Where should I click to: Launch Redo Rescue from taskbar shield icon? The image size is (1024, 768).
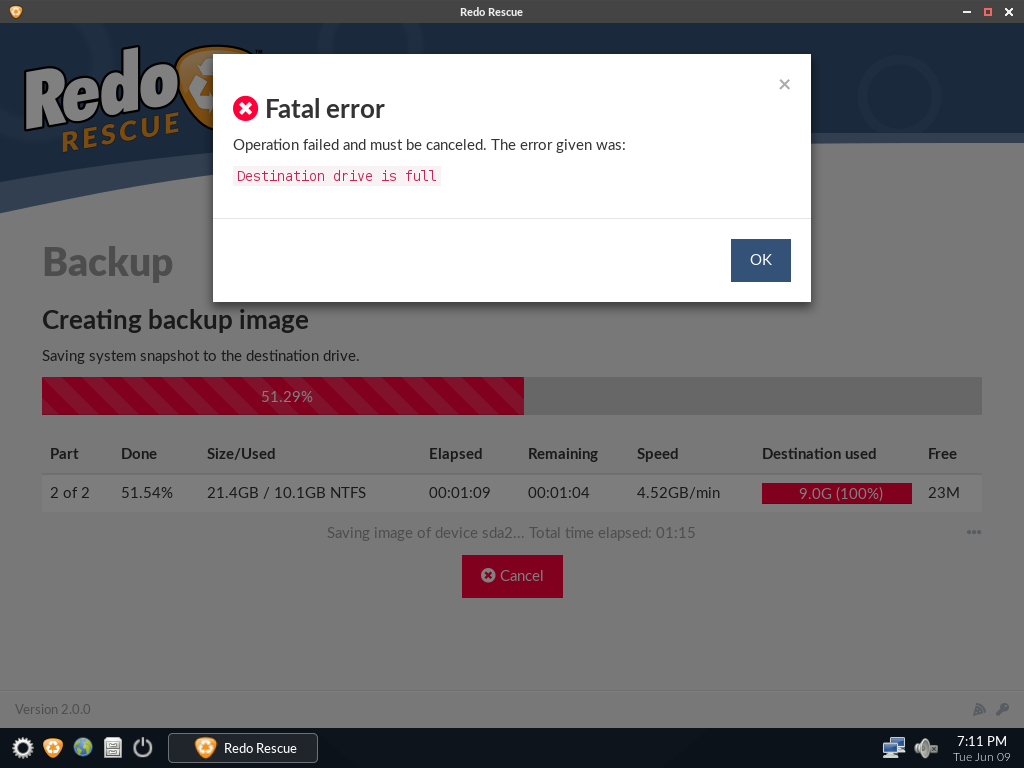coord(53,748)
